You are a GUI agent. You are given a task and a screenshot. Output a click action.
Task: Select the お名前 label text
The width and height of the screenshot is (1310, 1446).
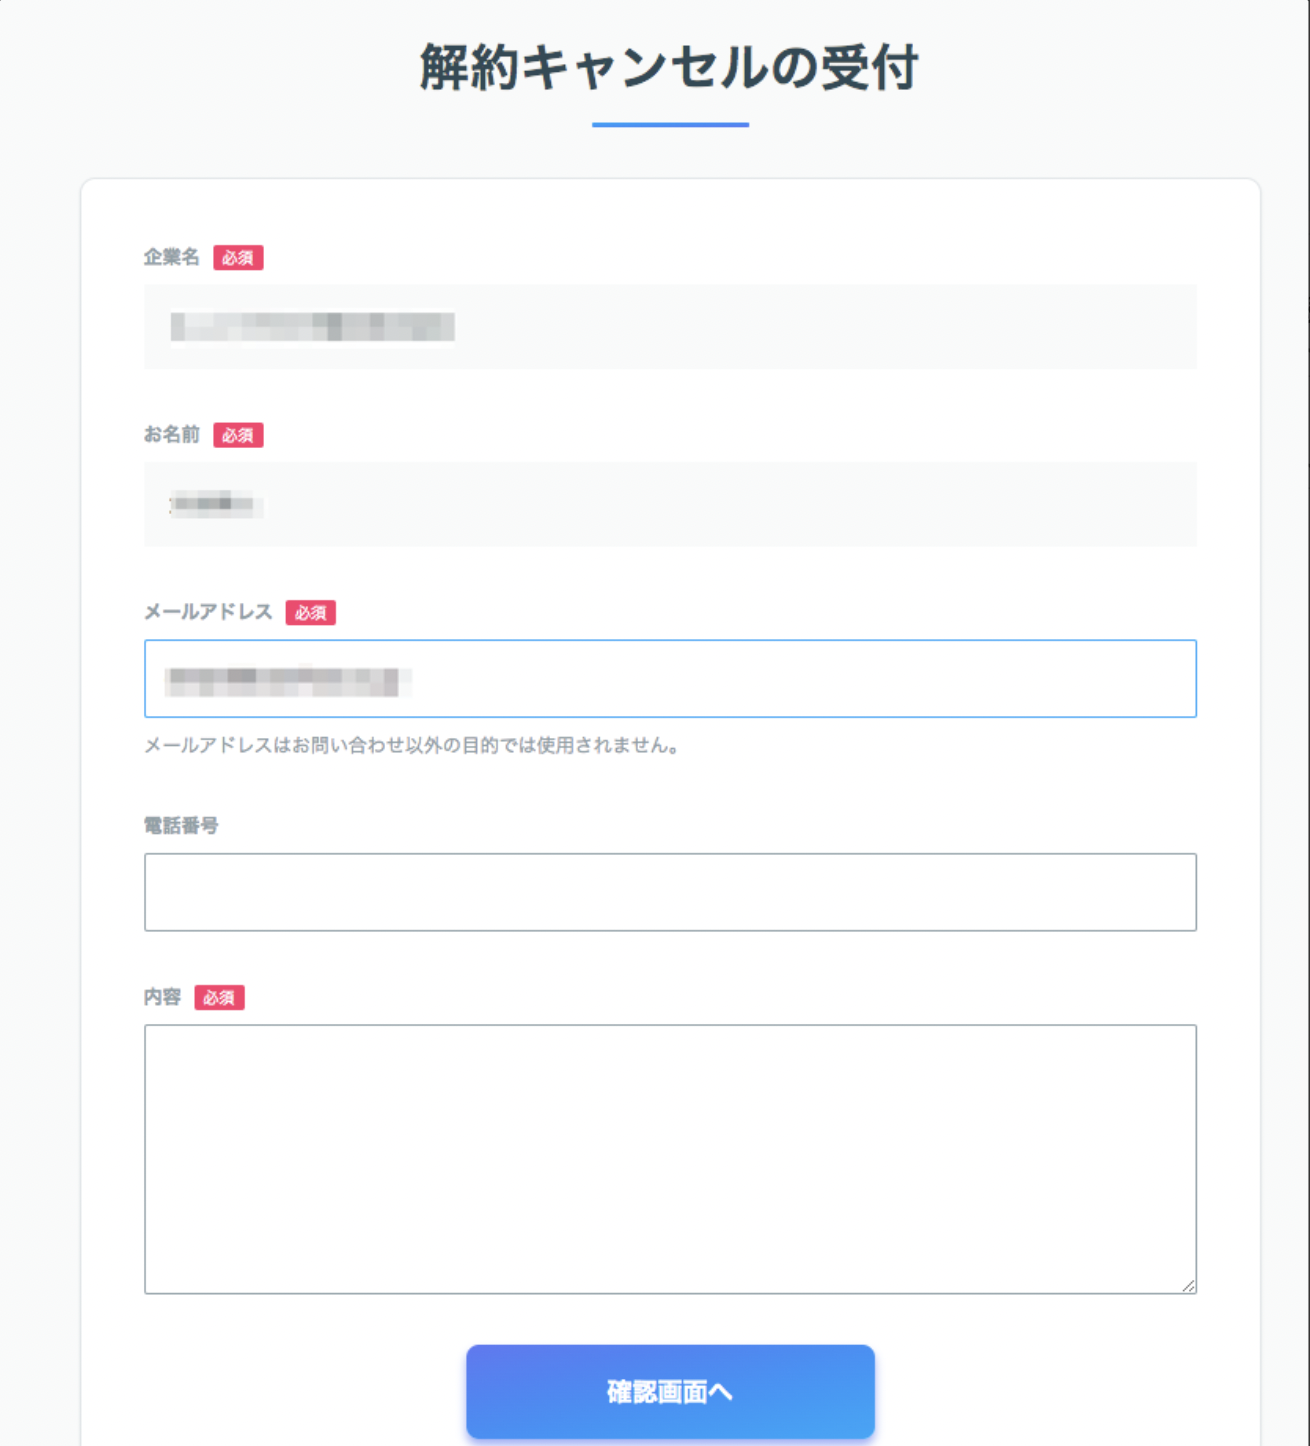click(x=172, y=434)
